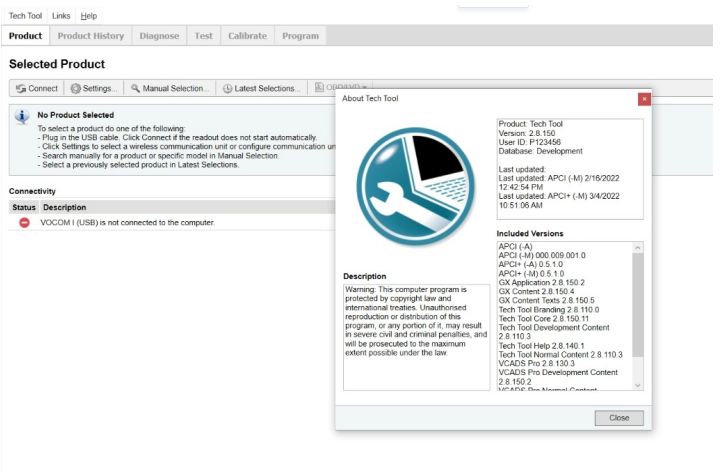Select 'APCI+ (-A) 0.5.1.0' list entry
The height and width of the screenshot is (473, 722).
pos(530,264)
